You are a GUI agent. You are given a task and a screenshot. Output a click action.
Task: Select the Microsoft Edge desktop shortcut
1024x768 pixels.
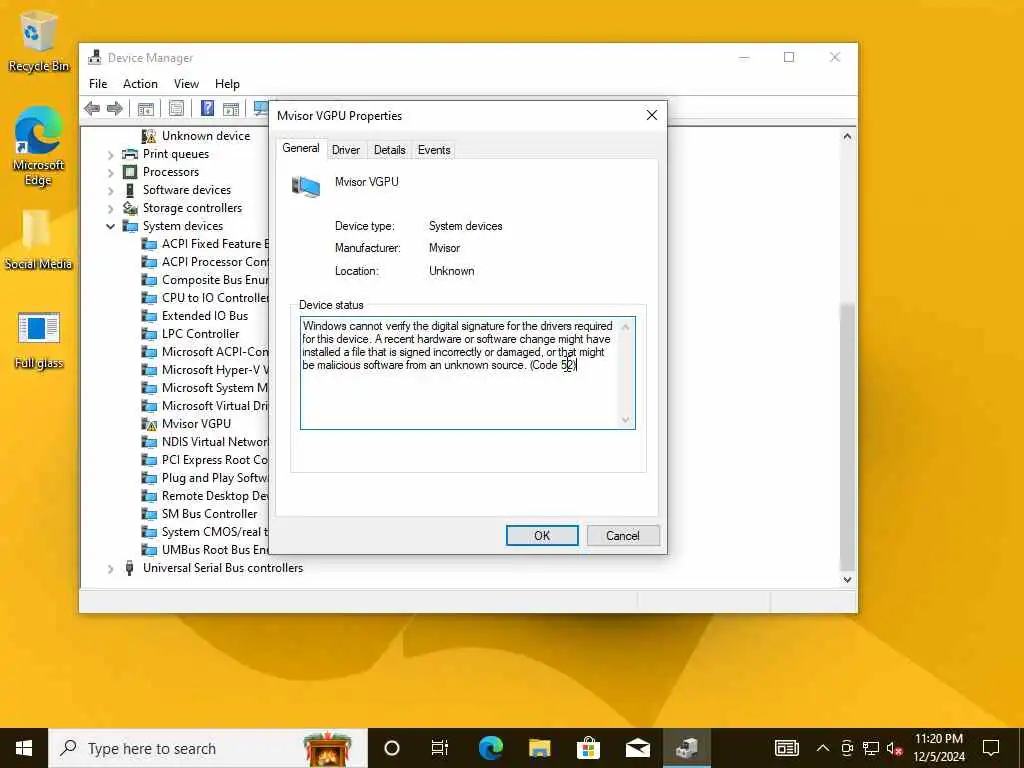point(39,147)
